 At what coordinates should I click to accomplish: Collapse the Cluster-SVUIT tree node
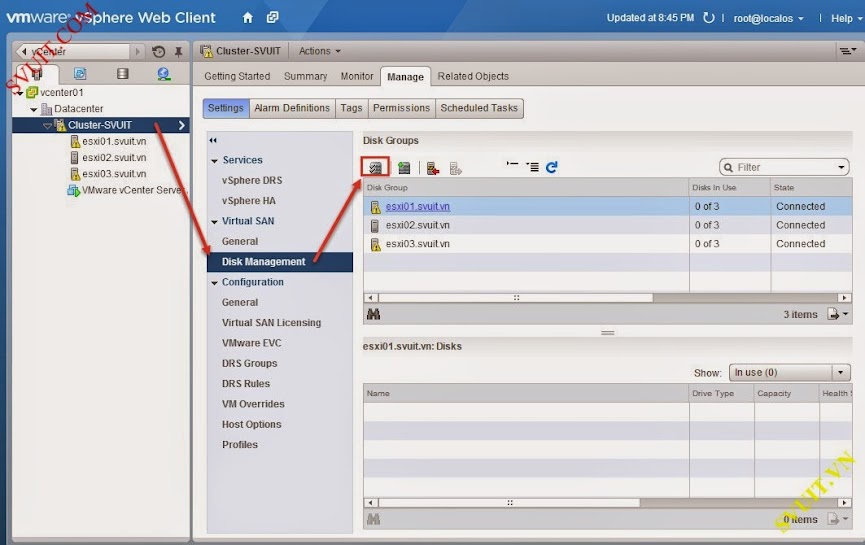click(47, 126)
